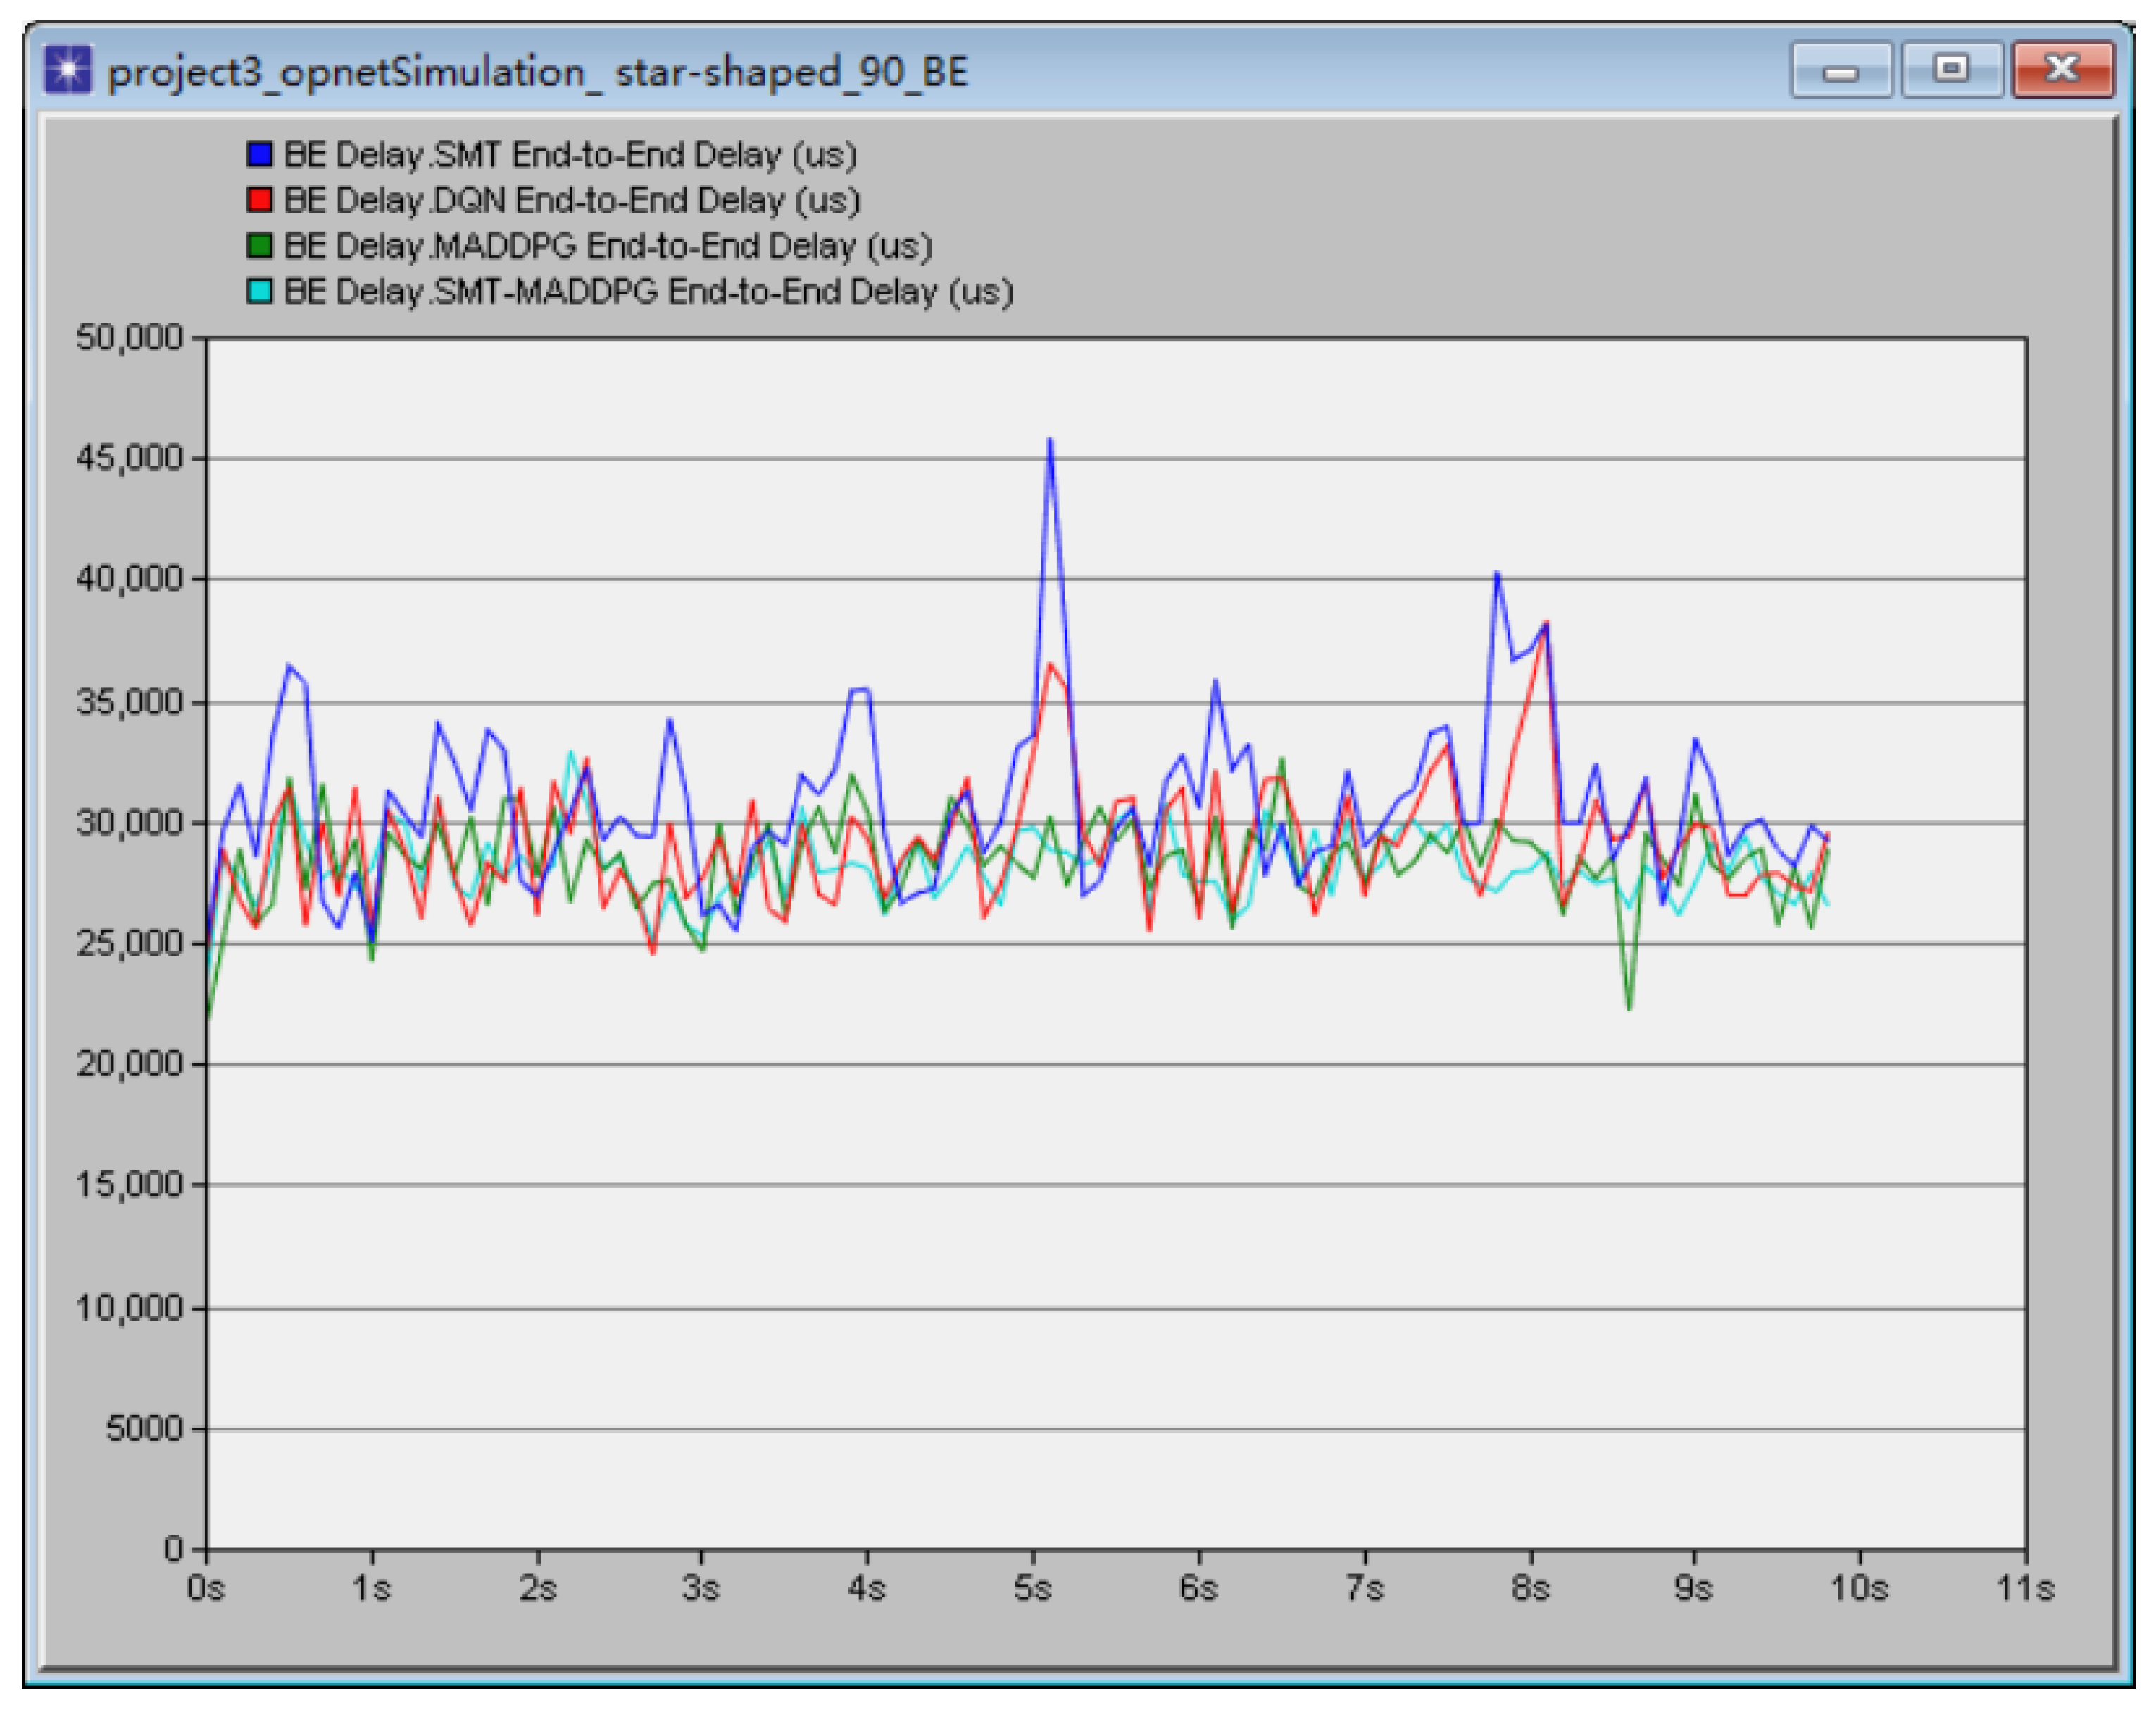Click the 11s label at axis end
The height and width of the screenshot is (1710, 2156).
[x=2024, y=1588]
